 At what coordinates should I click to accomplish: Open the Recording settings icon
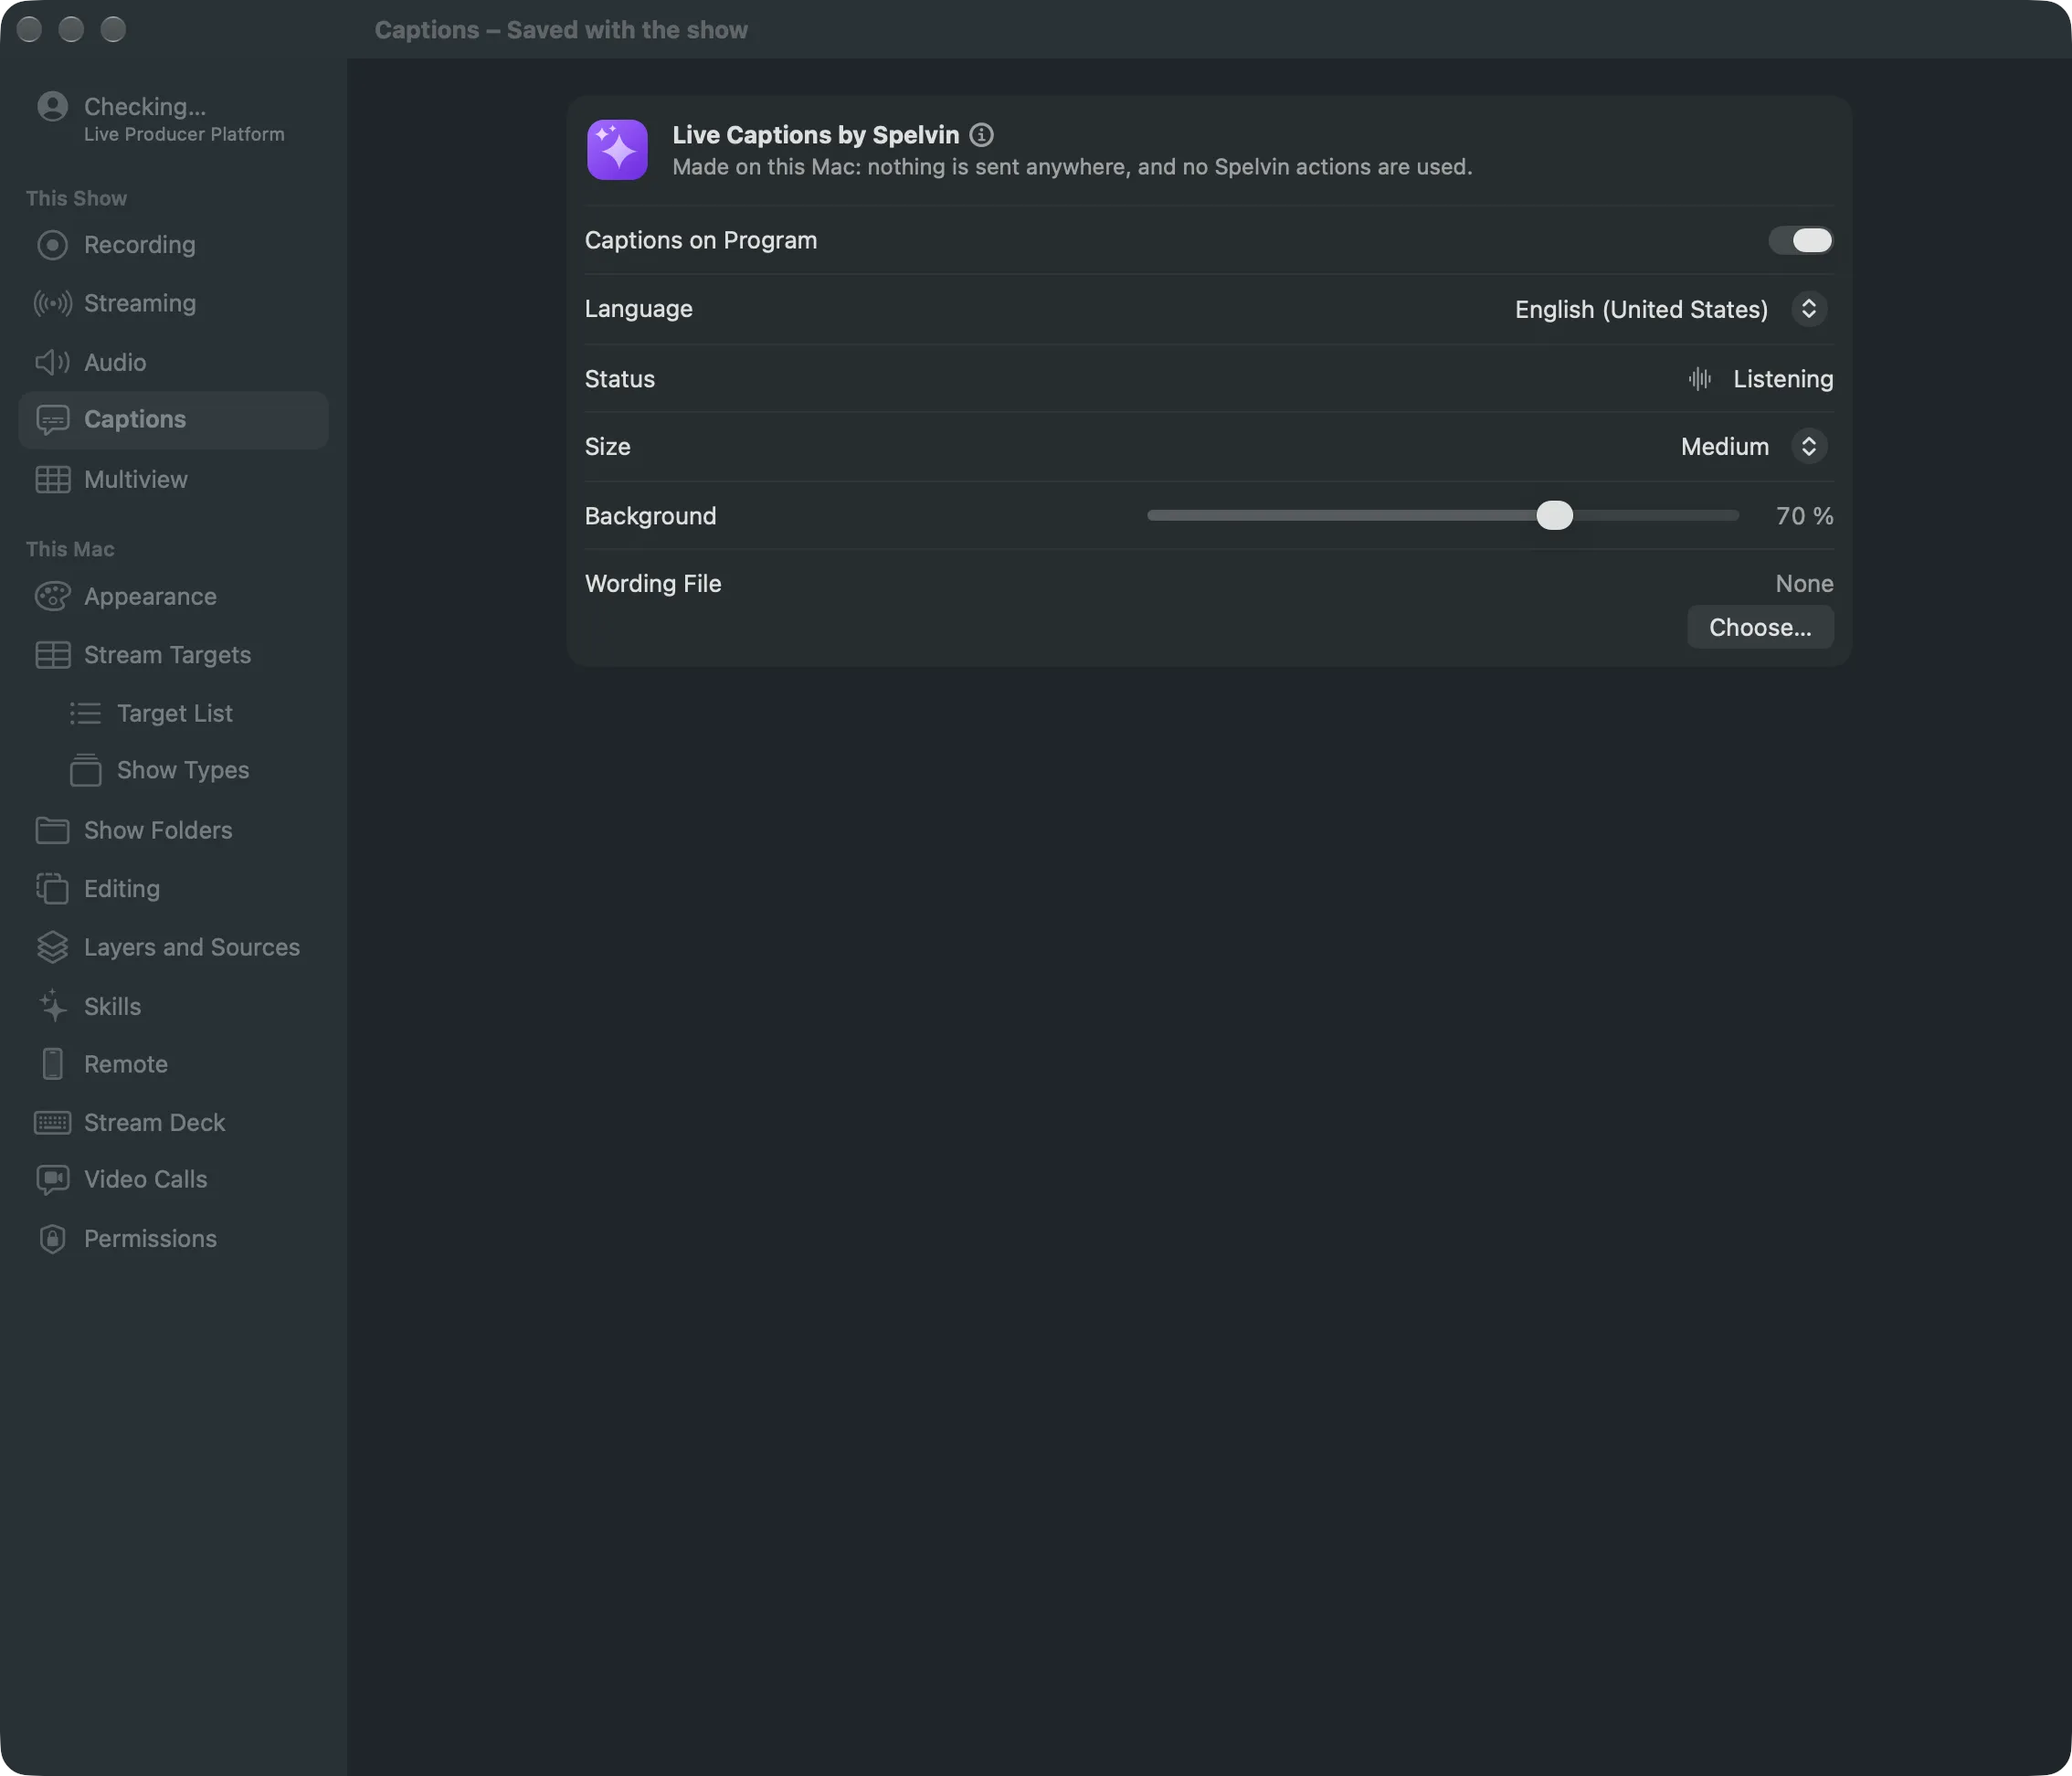click(x=52, y=245)
